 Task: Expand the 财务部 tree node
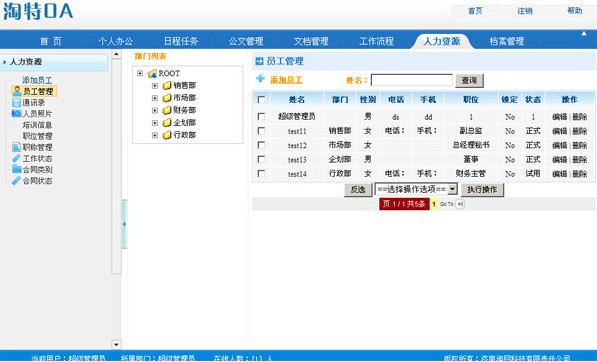pos(155,111)
